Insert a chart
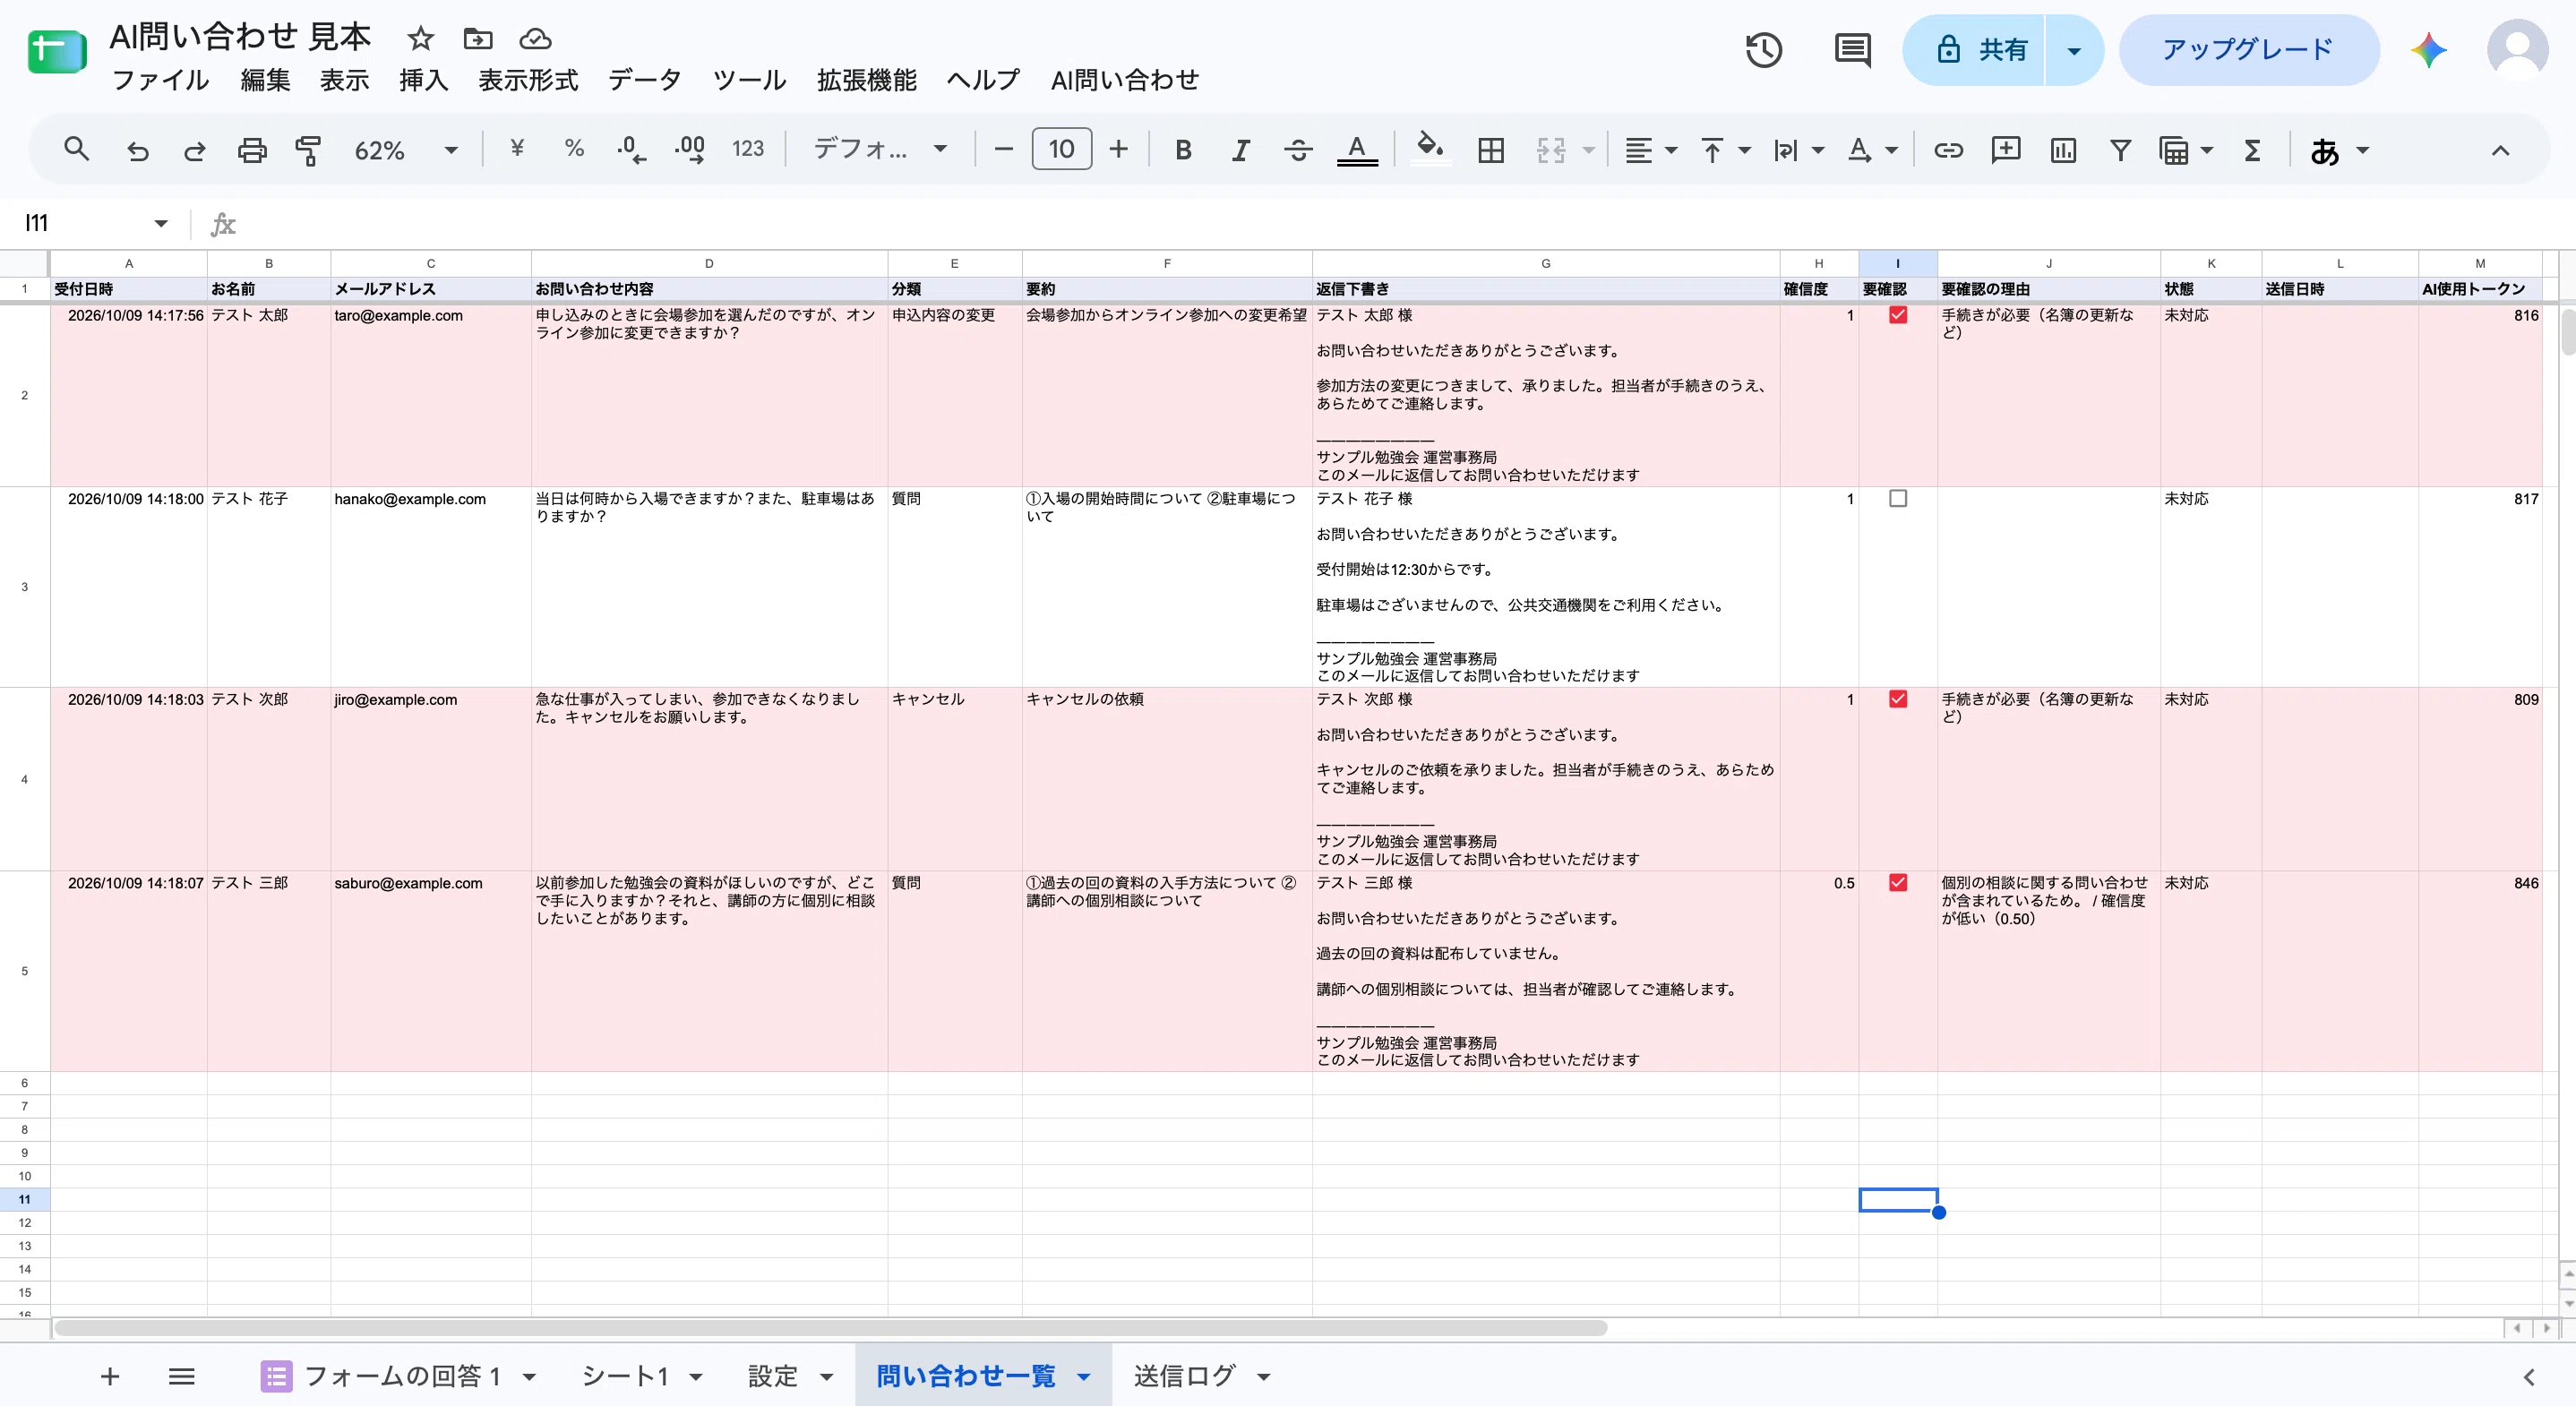This screenshot has height=1406, width=2576. pos(2063,150)
